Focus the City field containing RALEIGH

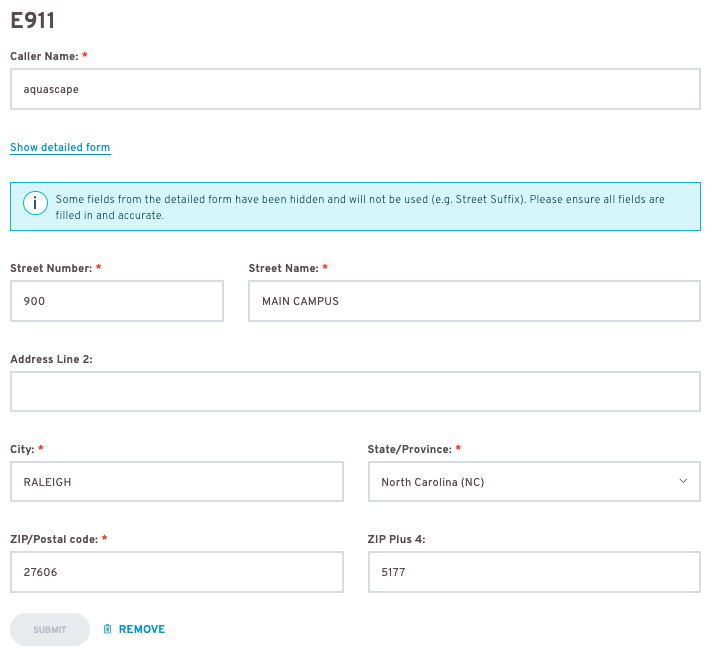tap(177, 481)
